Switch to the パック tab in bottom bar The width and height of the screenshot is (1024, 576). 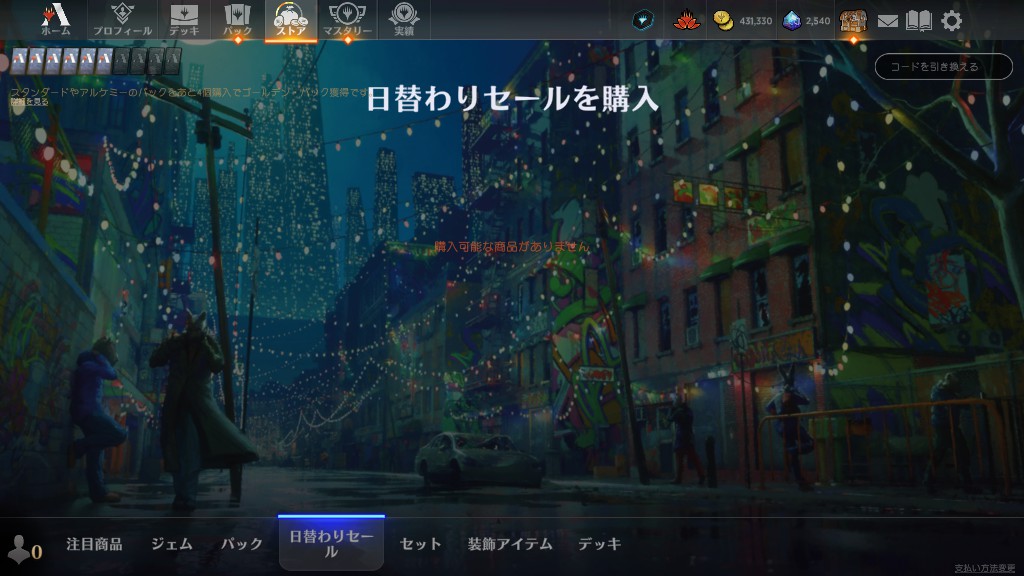(x=242, y=544)
